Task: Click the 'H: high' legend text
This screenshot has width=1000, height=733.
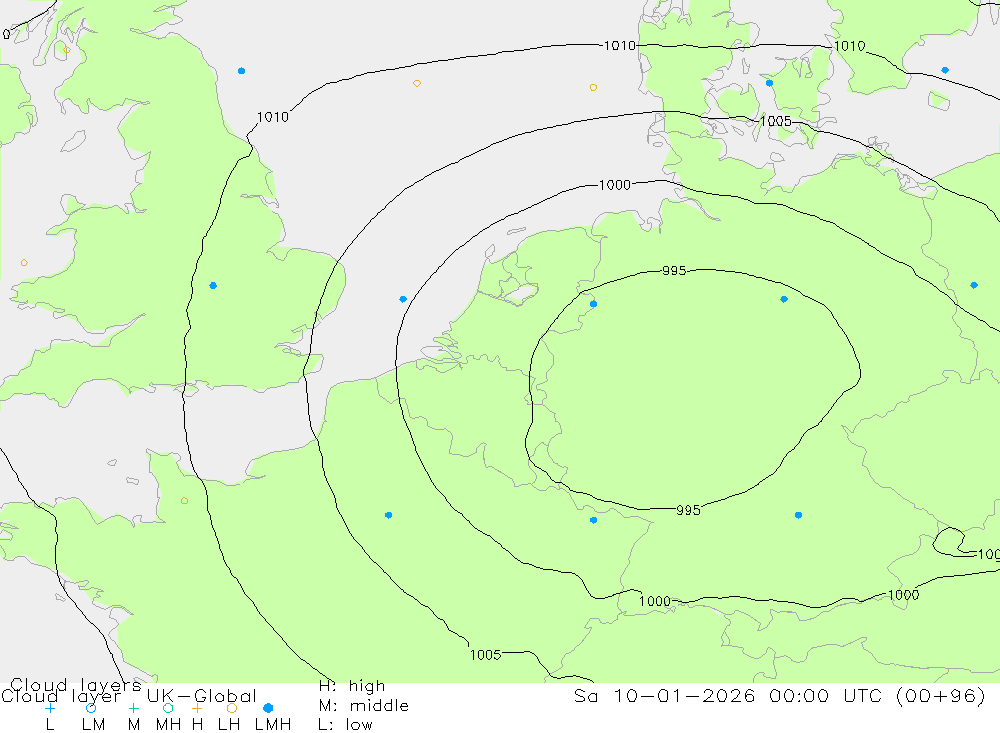Action: 352,686
